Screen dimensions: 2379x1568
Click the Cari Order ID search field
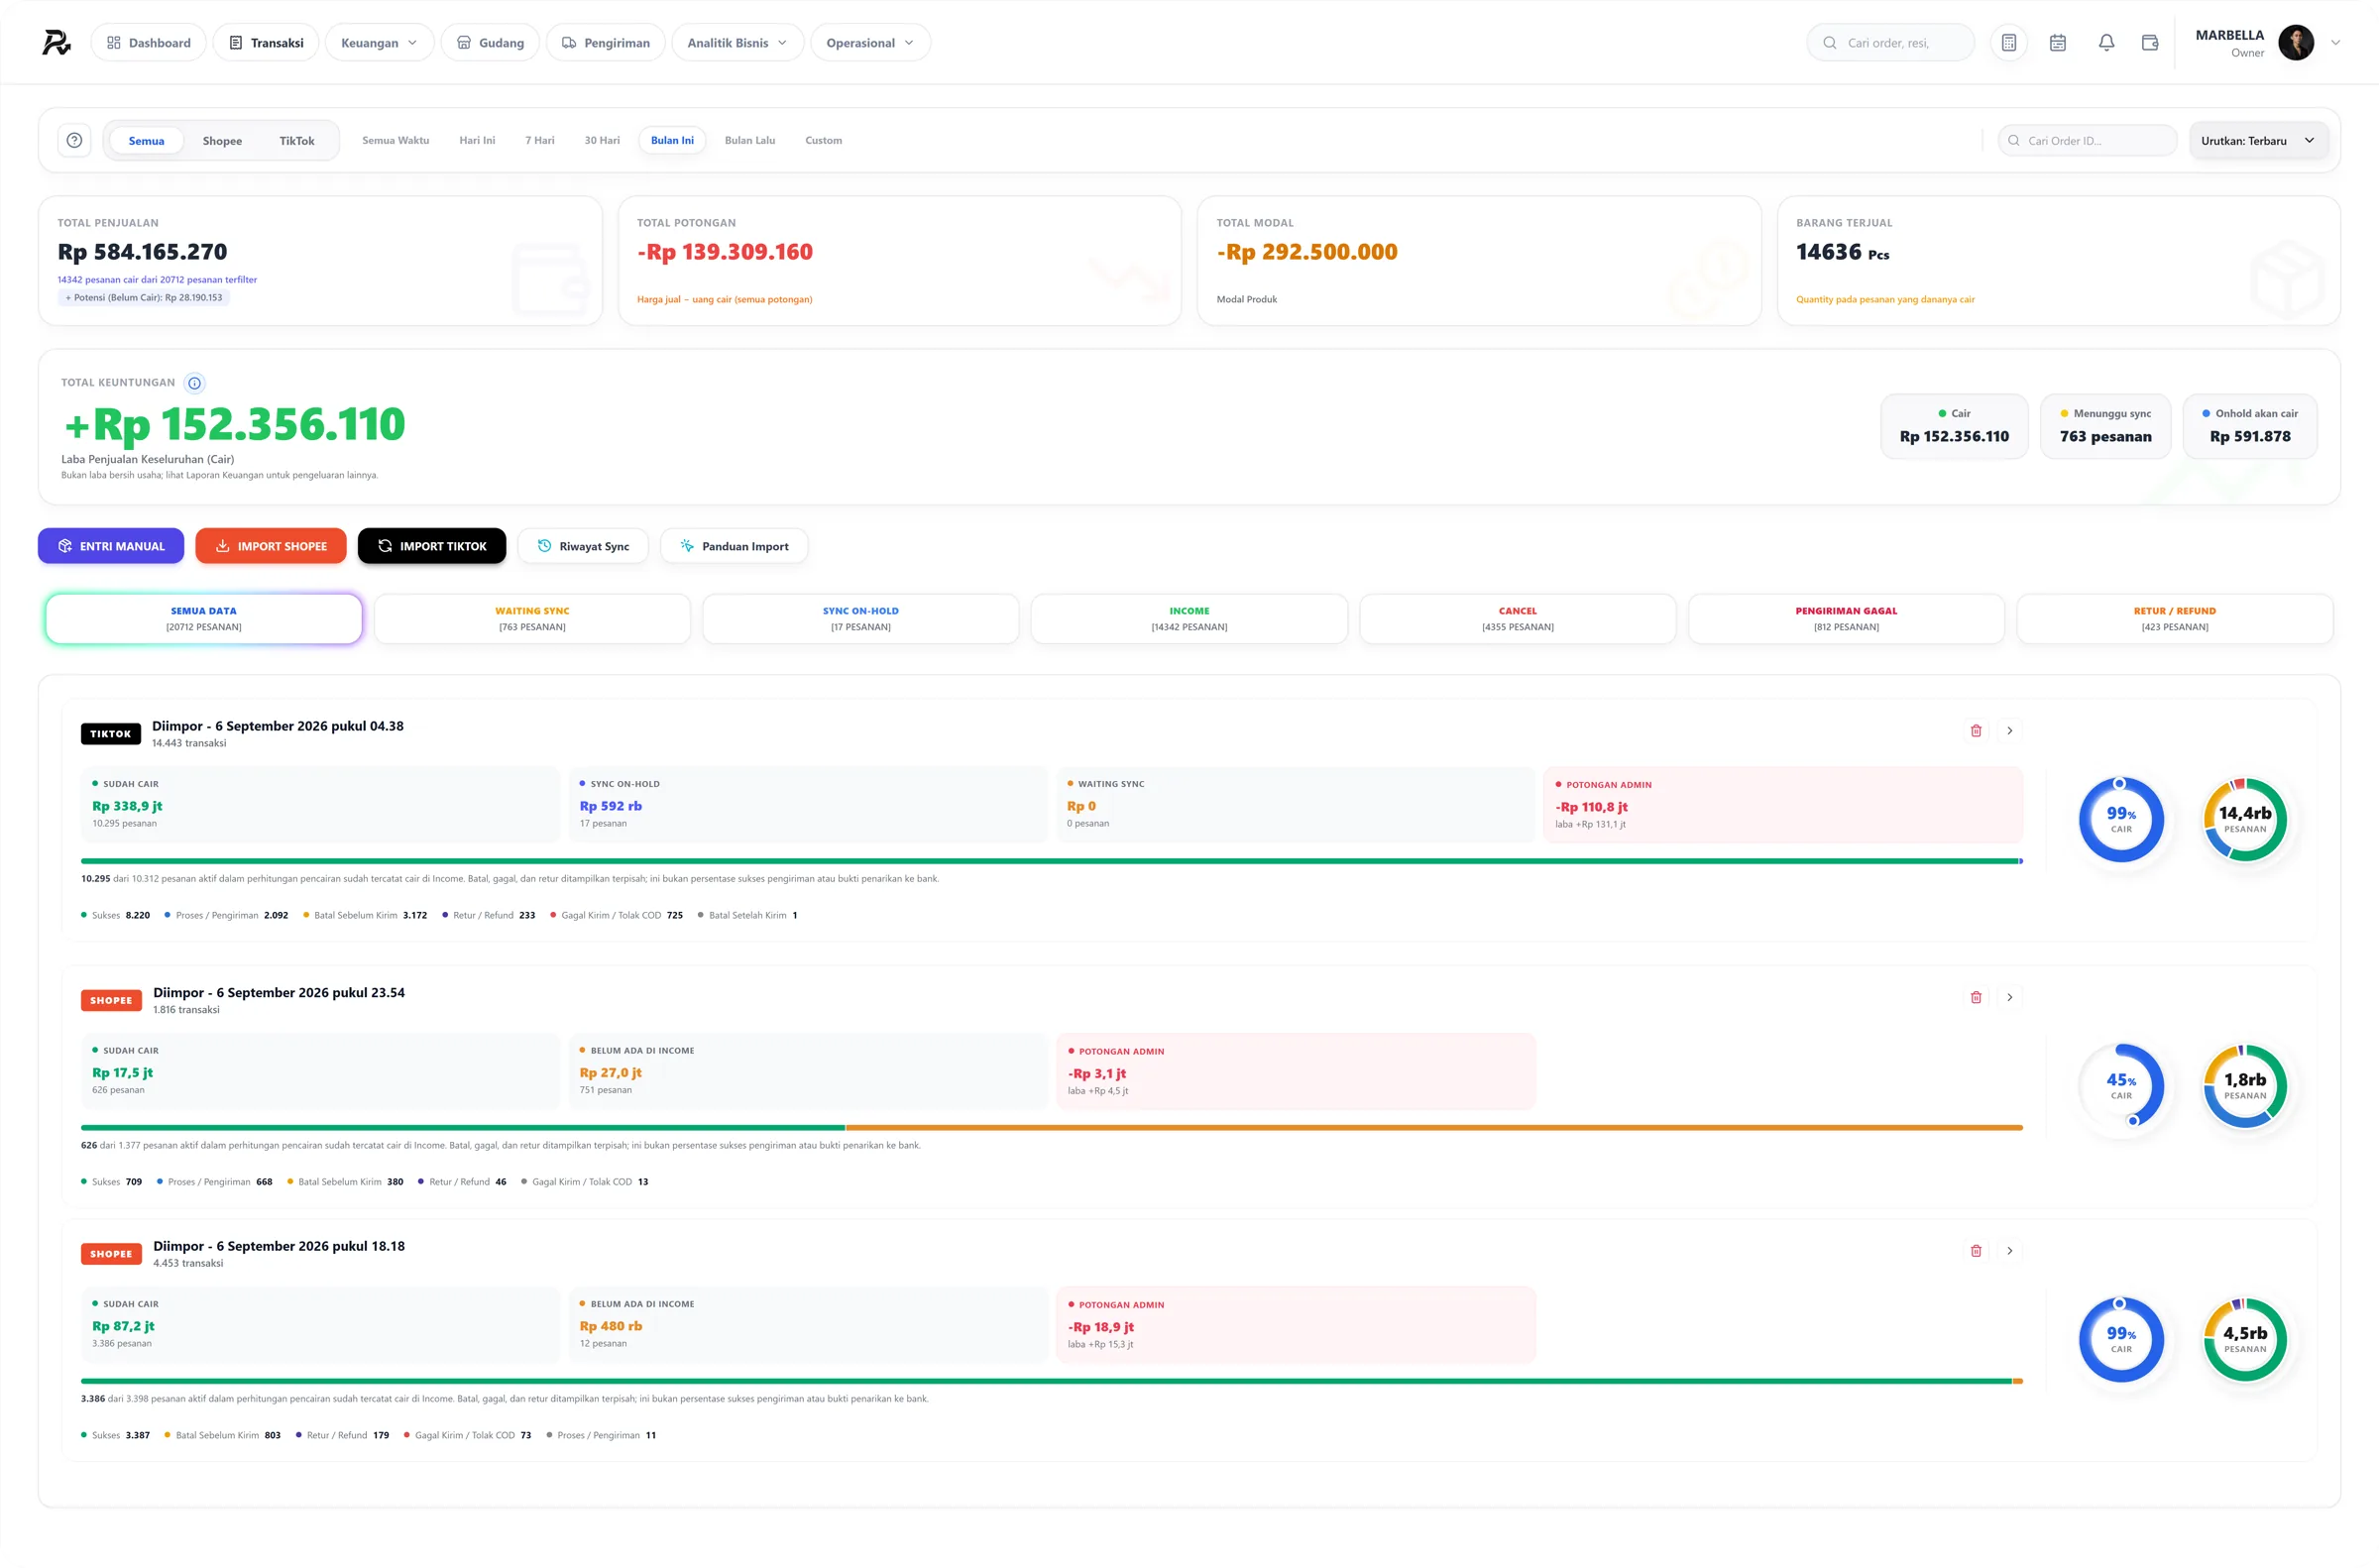click(x=2087, y=141)
